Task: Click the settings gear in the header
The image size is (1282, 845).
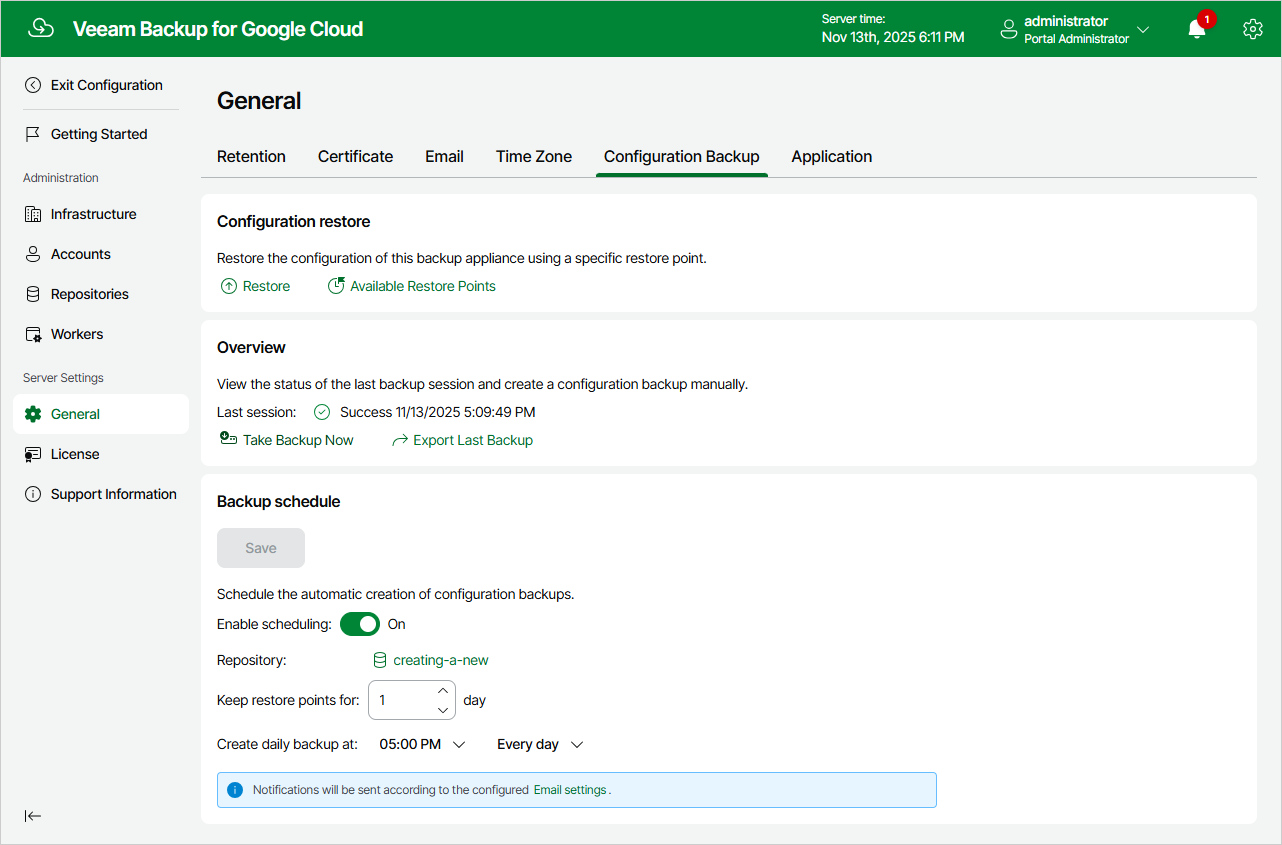Action: coord(1253,29)
